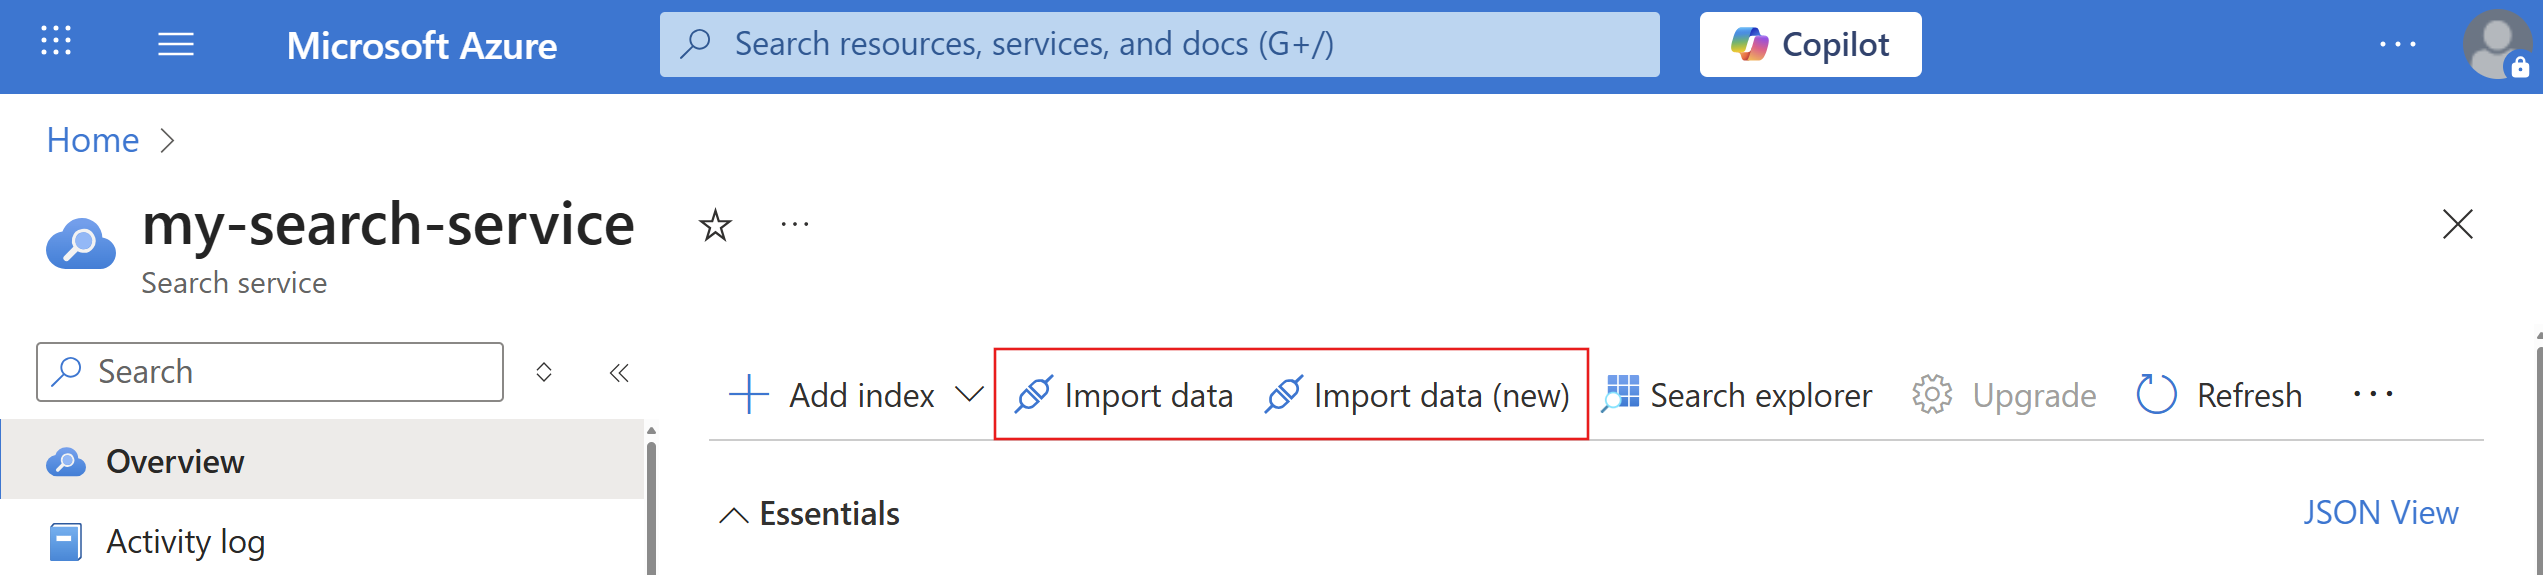
Task: Click Import data in the toolbar
Action: pos(1124,396)
